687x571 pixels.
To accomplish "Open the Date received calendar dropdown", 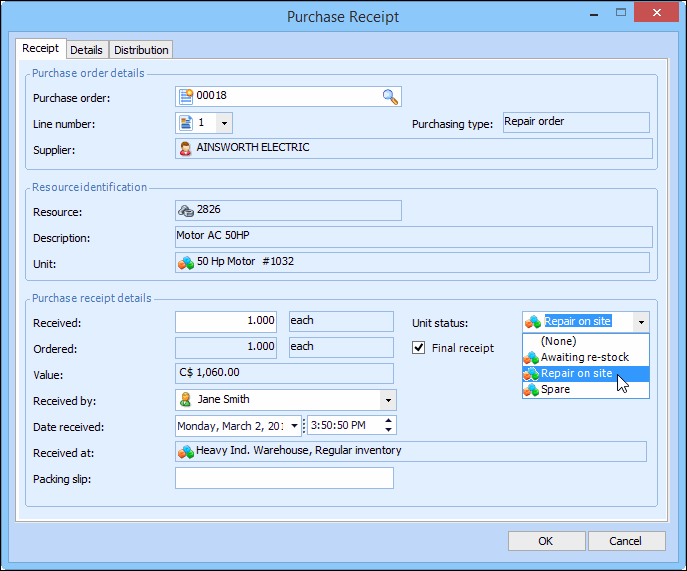I will coord(294,426).
